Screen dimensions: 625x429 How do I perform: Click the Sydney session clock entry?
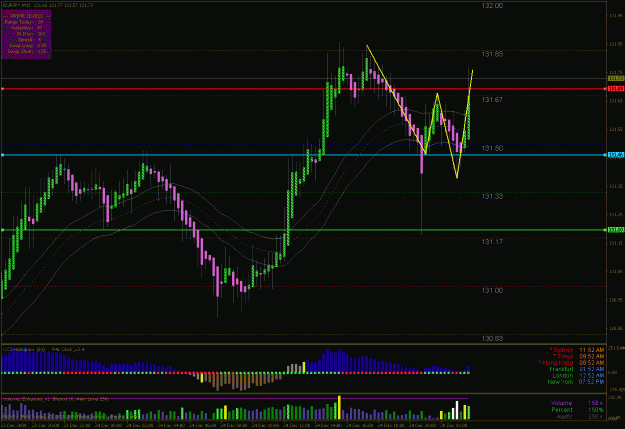click(577, 350)
